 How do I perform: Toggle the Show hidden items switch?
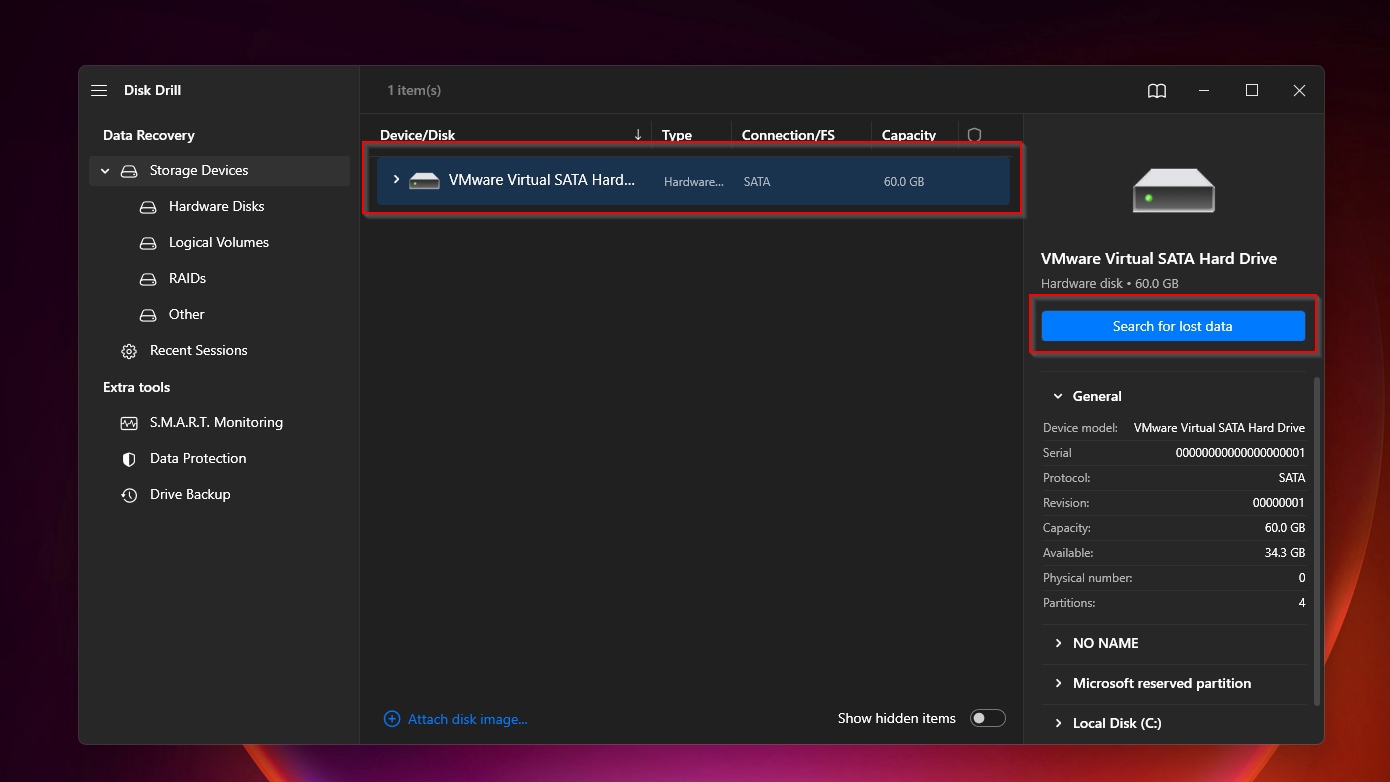[x=987, y=718]
